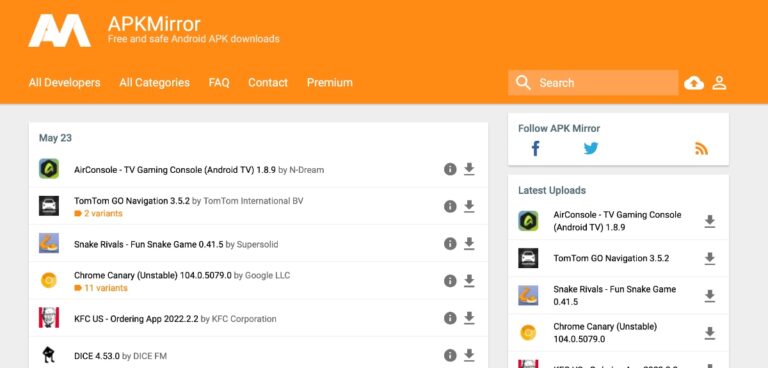Show info for TomTom GO Navigation 3.5.2
The width and height of the screenshot is (768, 368).
[x=450, y=206]
